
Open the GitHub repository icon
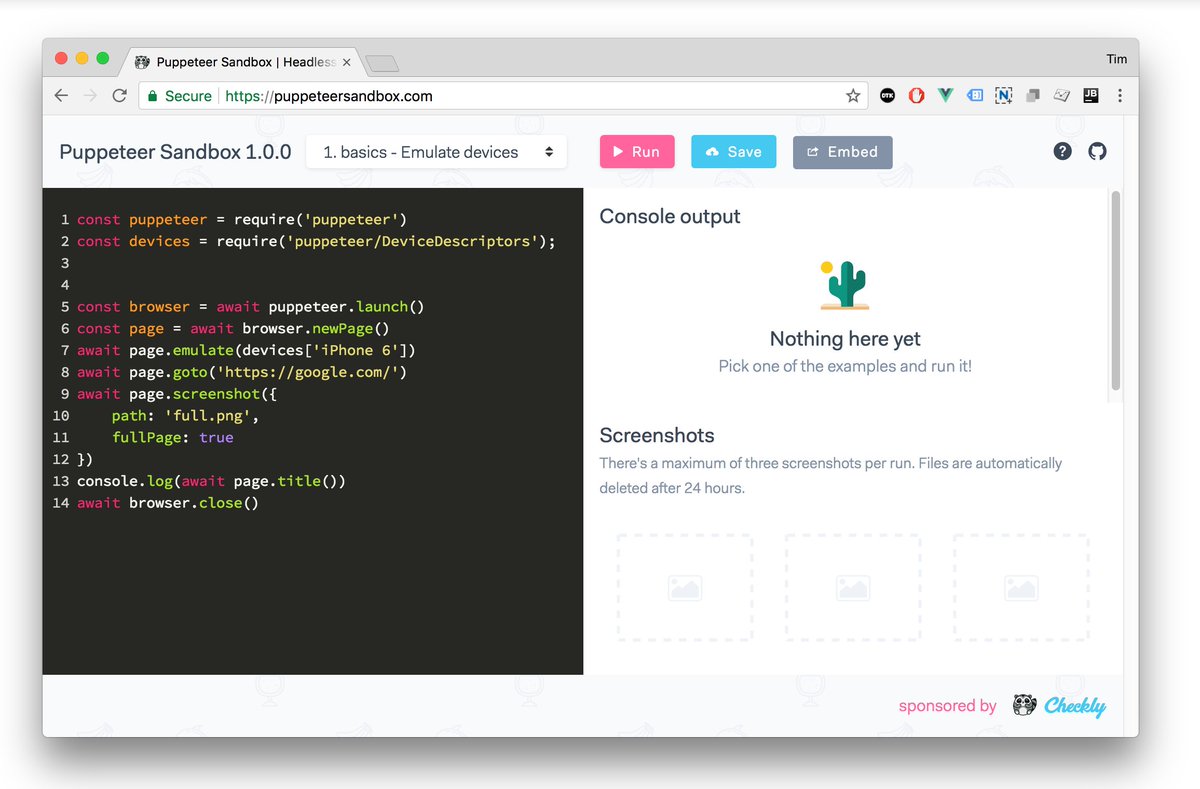[1097, 152]
